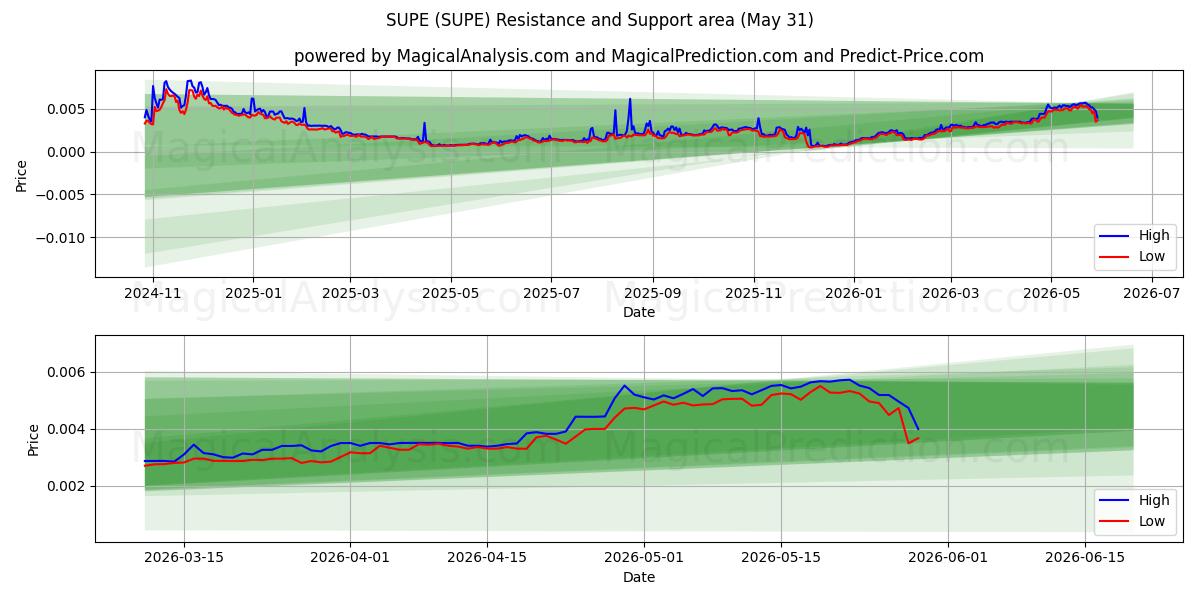The image size is (1200, 600).
Task: Click the '2026-03-15' date label on bottom chart
Action: tap(183, 558)
